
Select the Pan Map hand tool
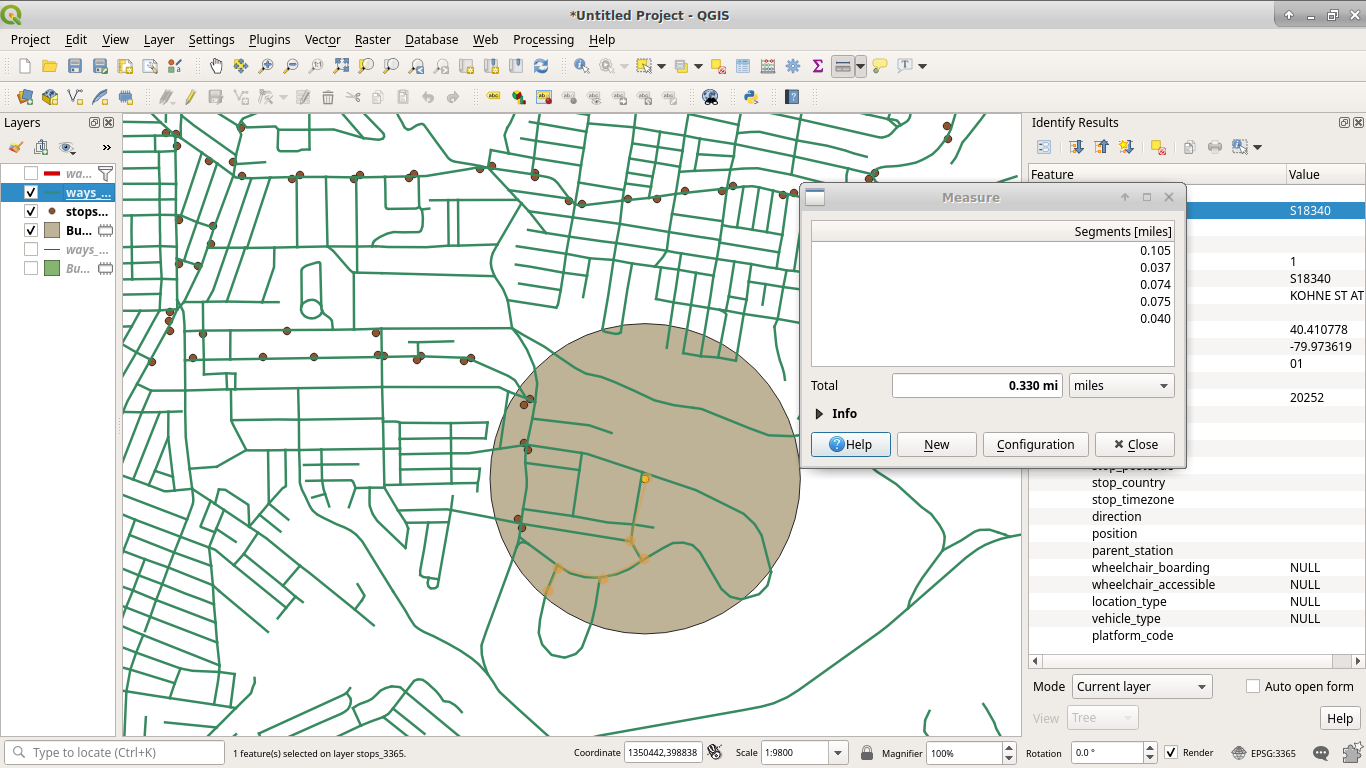[216, 66]
